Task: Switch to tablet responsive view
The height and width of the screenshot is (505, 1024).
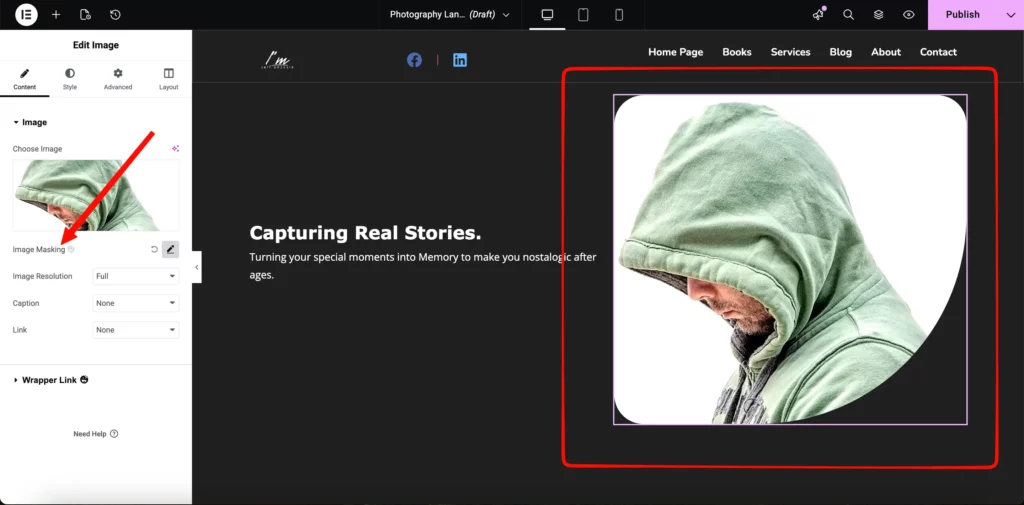Action: 583,14
